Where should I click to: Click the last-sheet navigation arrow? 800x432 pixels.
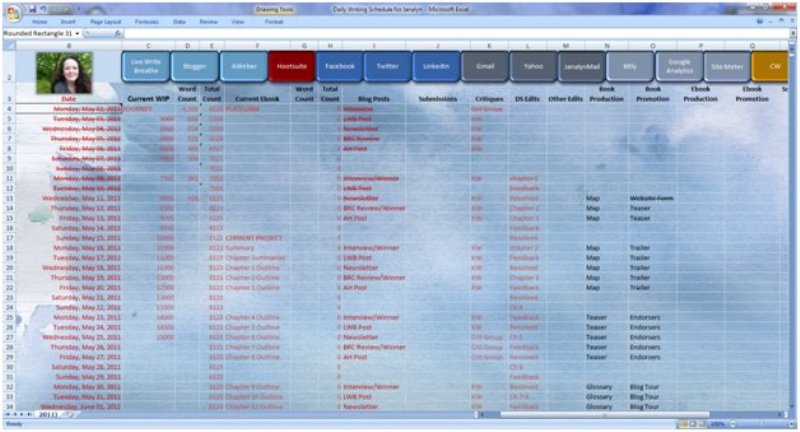[29, 415]
